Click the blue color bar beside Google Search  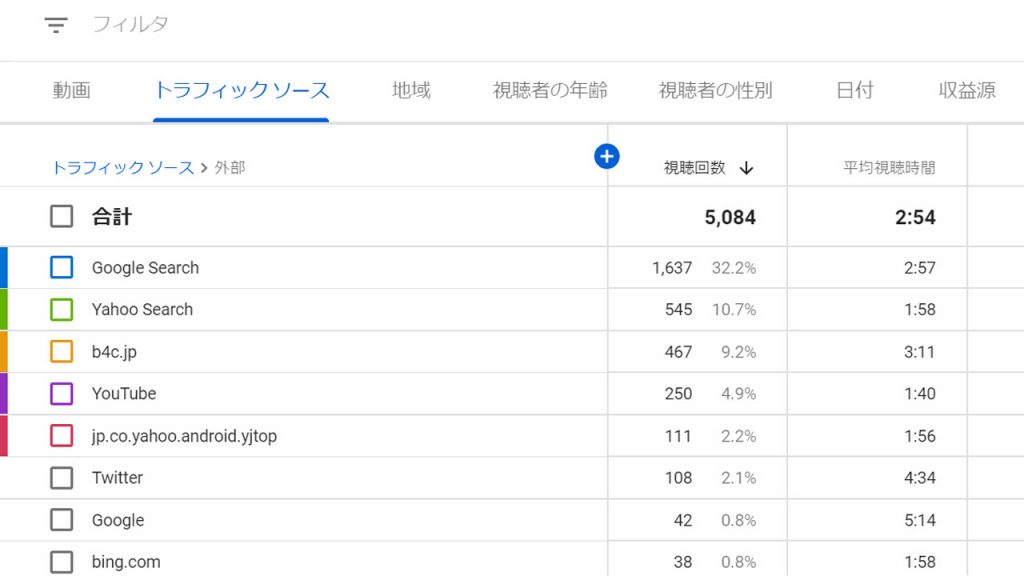4,267
